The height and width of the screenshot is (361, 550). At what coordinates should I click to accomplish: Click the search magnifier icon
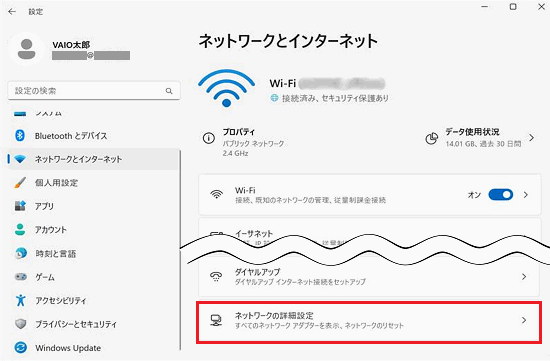coord(169,91)
